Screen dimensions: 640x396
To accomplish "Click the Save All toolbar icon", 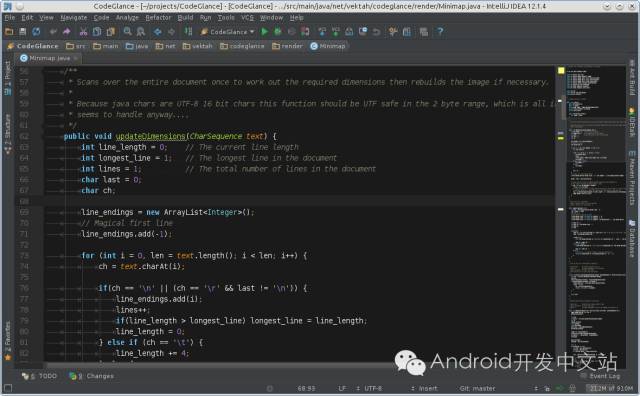I will tap(23, 31).
